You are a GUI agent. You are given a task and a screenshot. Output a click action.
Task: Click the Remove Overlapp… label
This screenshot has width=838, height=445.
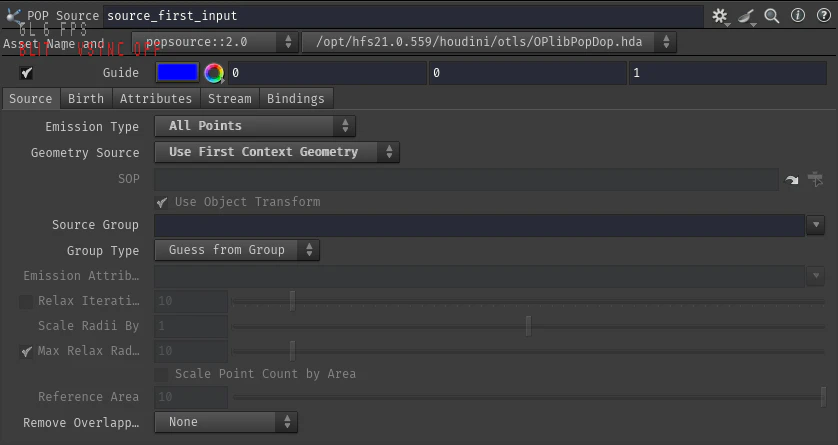coord(81,423)
